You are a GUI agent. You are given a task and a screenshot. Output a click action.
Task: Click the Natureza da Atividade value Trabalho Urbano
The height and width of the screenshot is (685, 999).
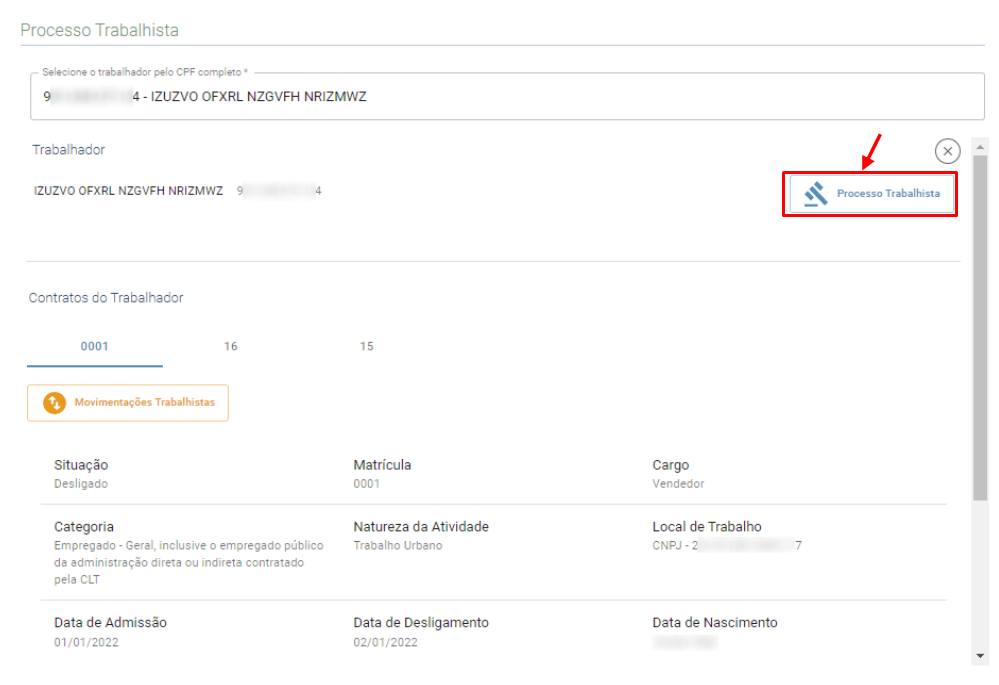coord(397,546)
